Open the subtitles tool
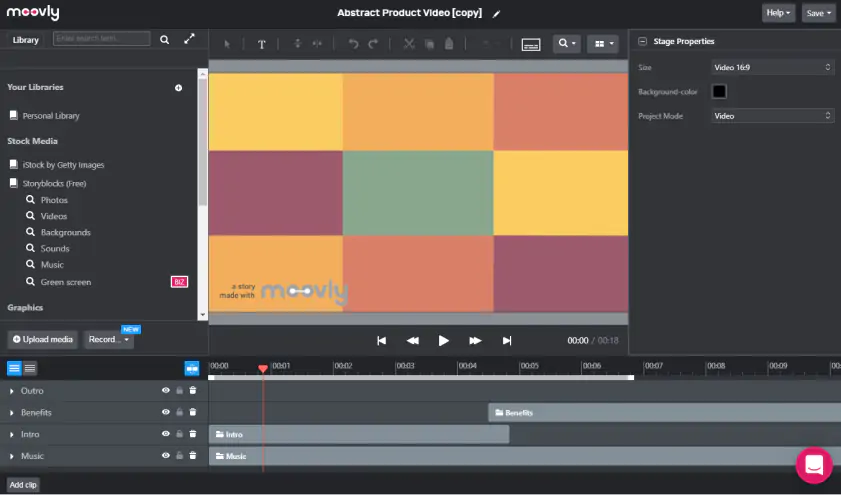This screenshot has width=841, height=495. tap(530, 45)
